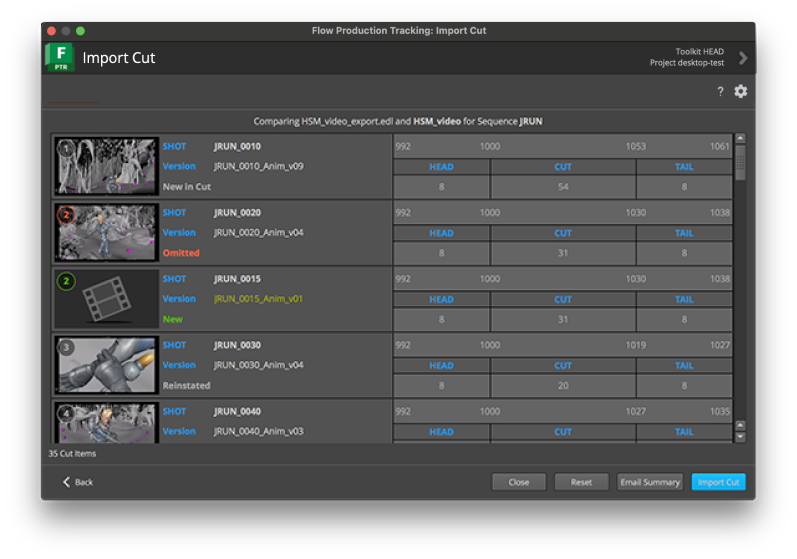
Task: Click the macOS green zoom window button
Action: click(x=80, y=31)
